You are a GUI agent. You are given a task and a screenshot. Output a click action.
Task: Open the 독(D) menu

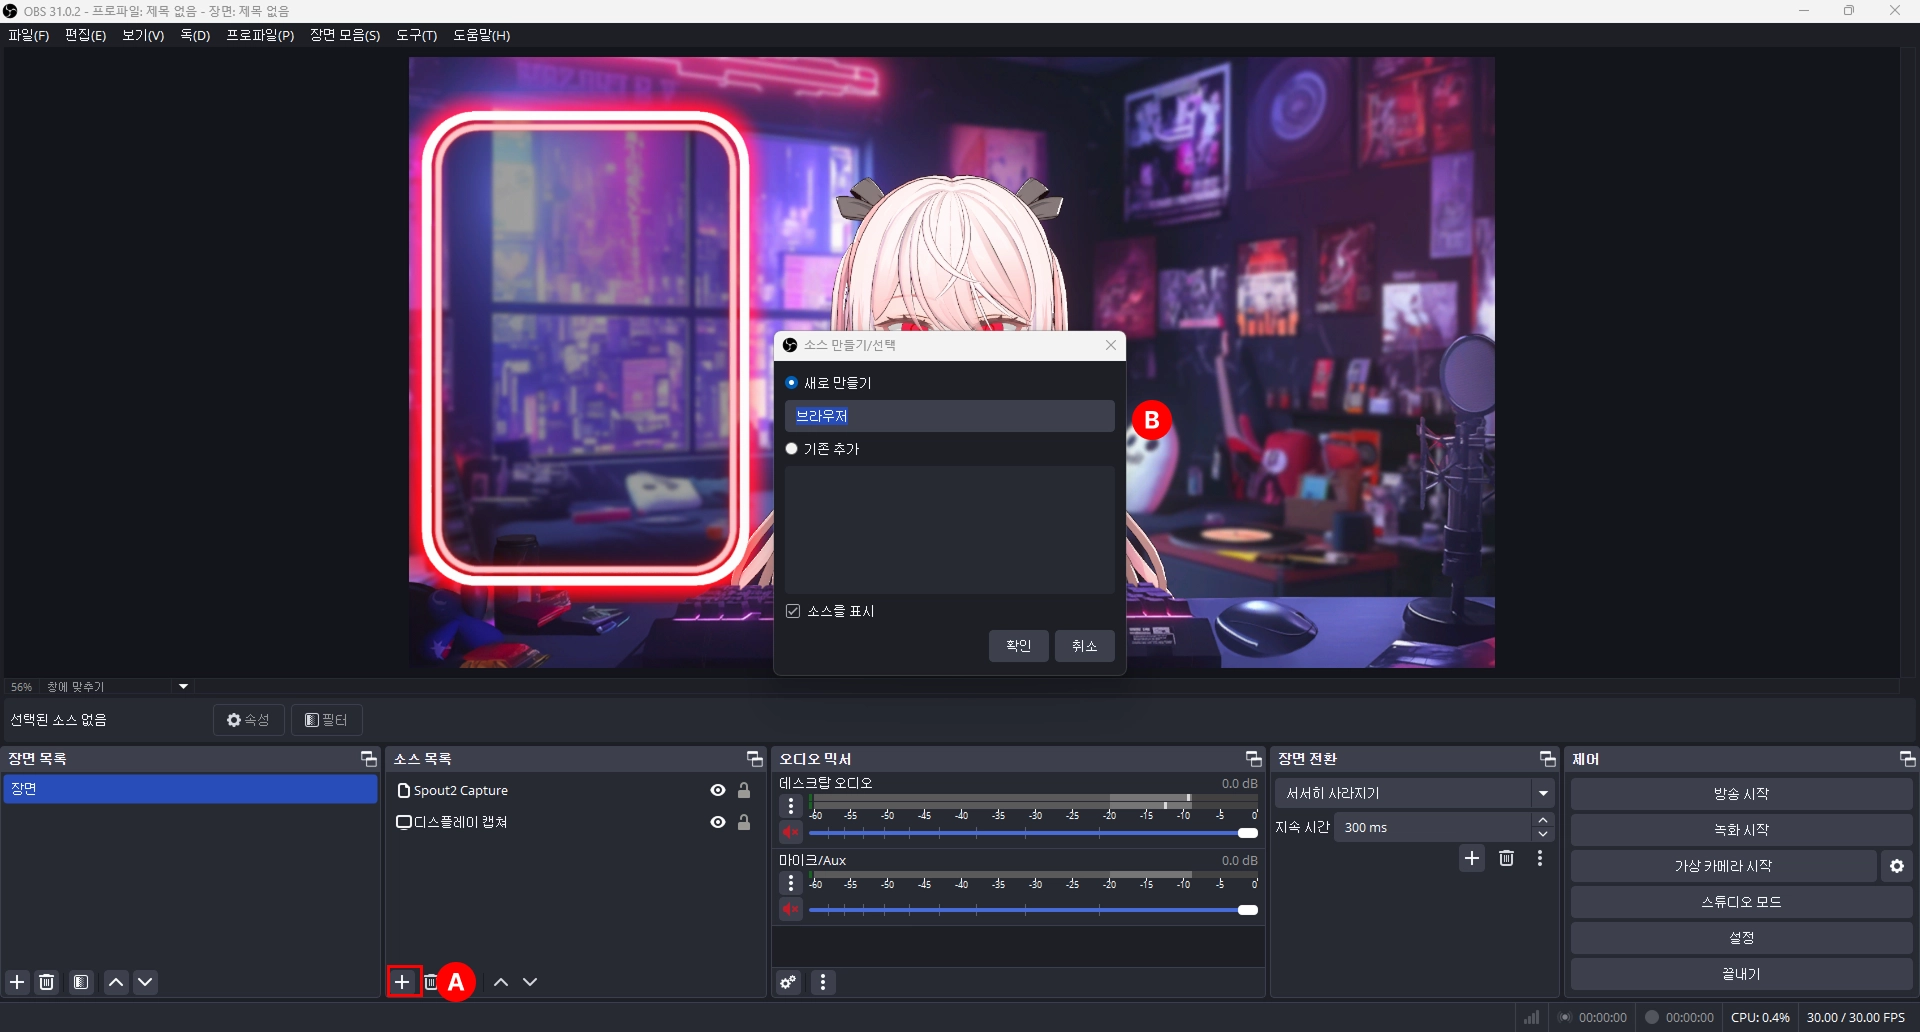(x=195, y=35)
